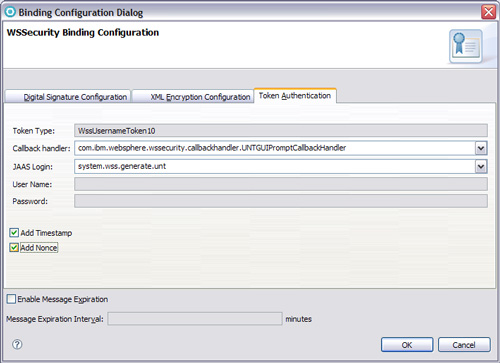
Task: Click the Token Type field WssUsernameToken10
Action: [281, 131]
